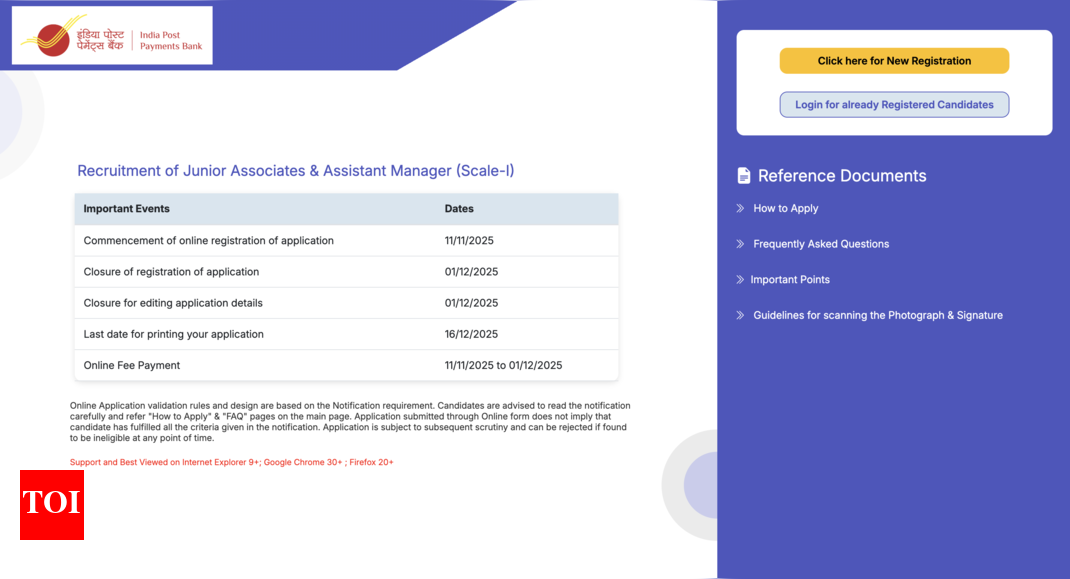
Task: Click the Reference Documents page icon
Action: [743, 175]
